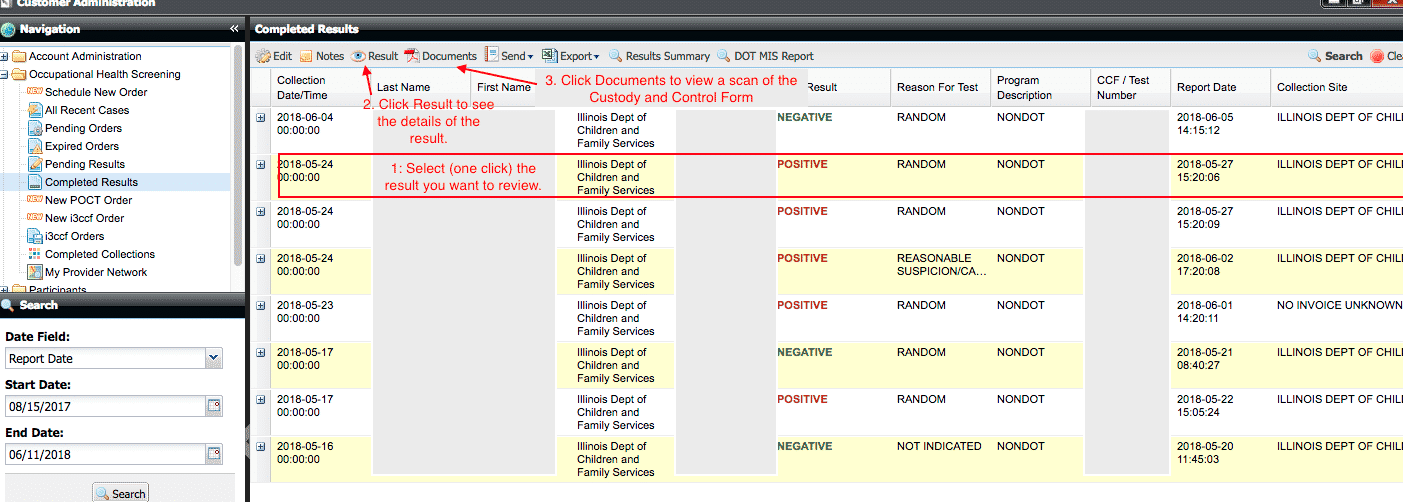Click the Result eye icon
The height and width of the screenshot is (502, 1403).
358,56
